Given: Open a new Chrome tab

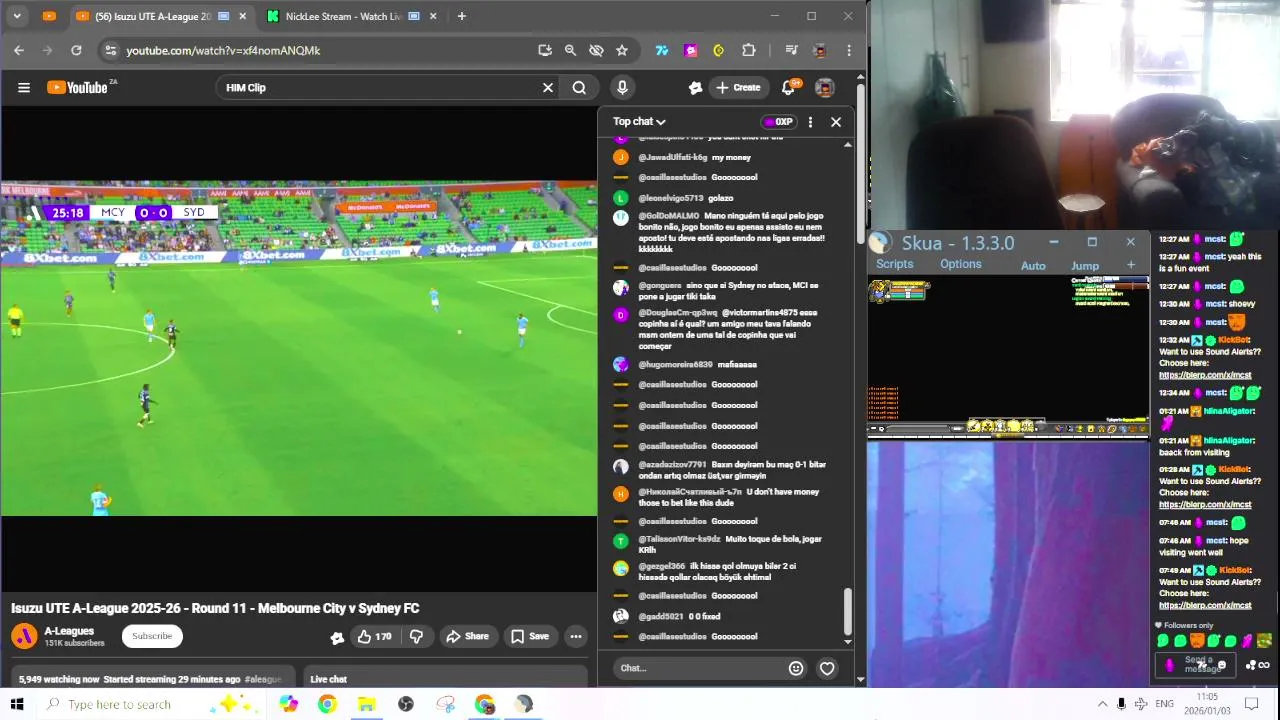Looking at the screenshot, I should (x=461, y=16).
